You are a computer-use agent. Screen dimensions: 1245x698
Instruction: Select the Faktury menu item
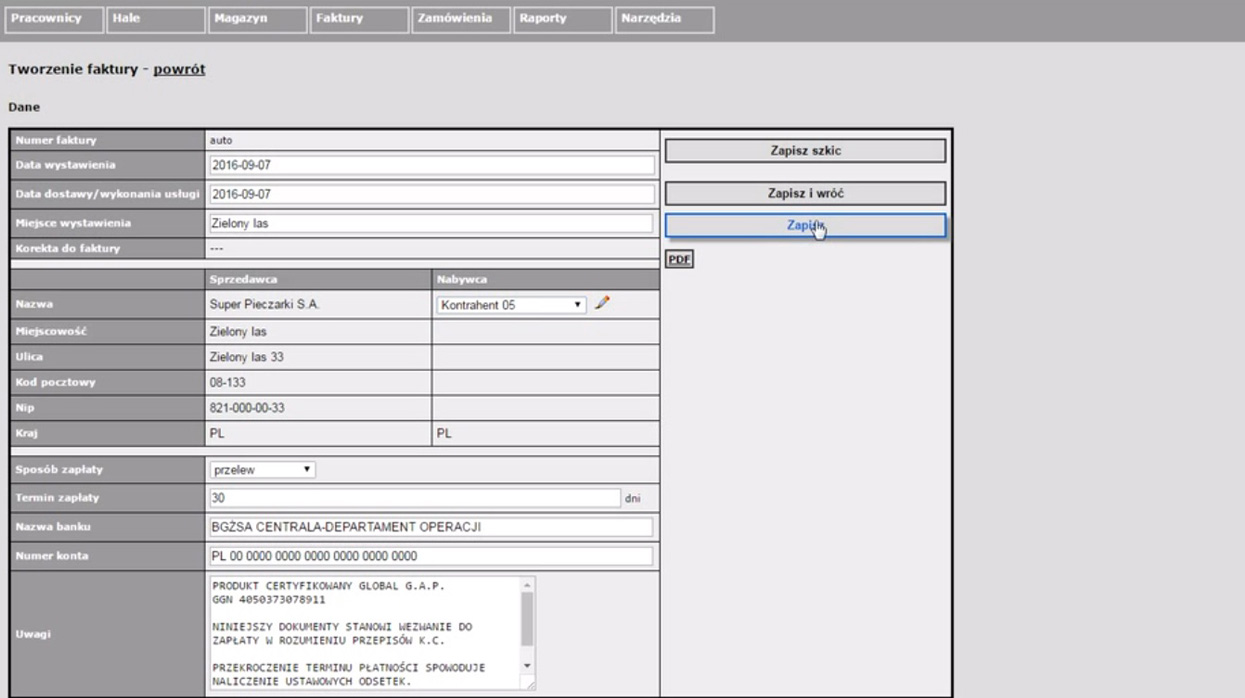pyautogui.click(x=359, y=20)
